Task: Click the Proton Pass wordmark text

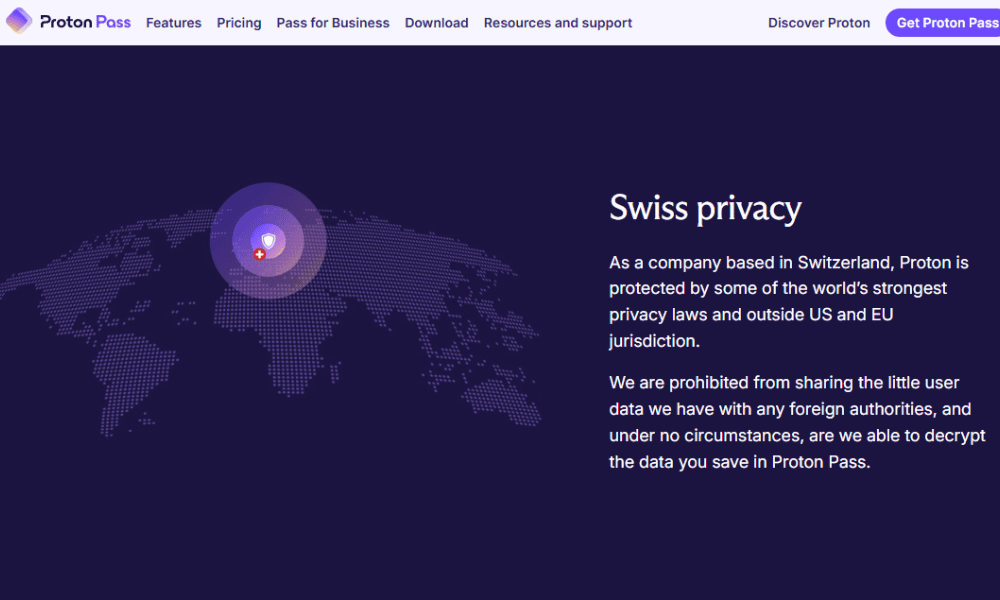Action: point(85,22)
